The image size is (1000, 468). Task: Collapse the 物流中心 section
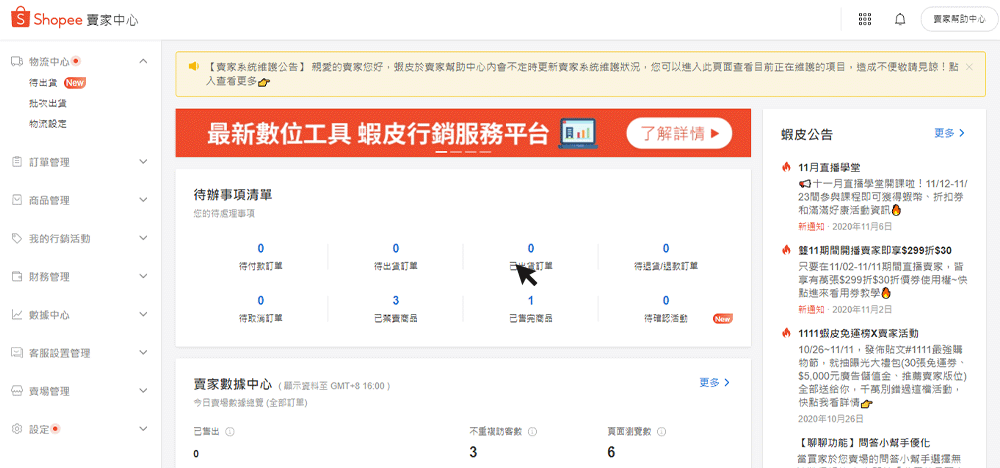[x=143, y=62]
